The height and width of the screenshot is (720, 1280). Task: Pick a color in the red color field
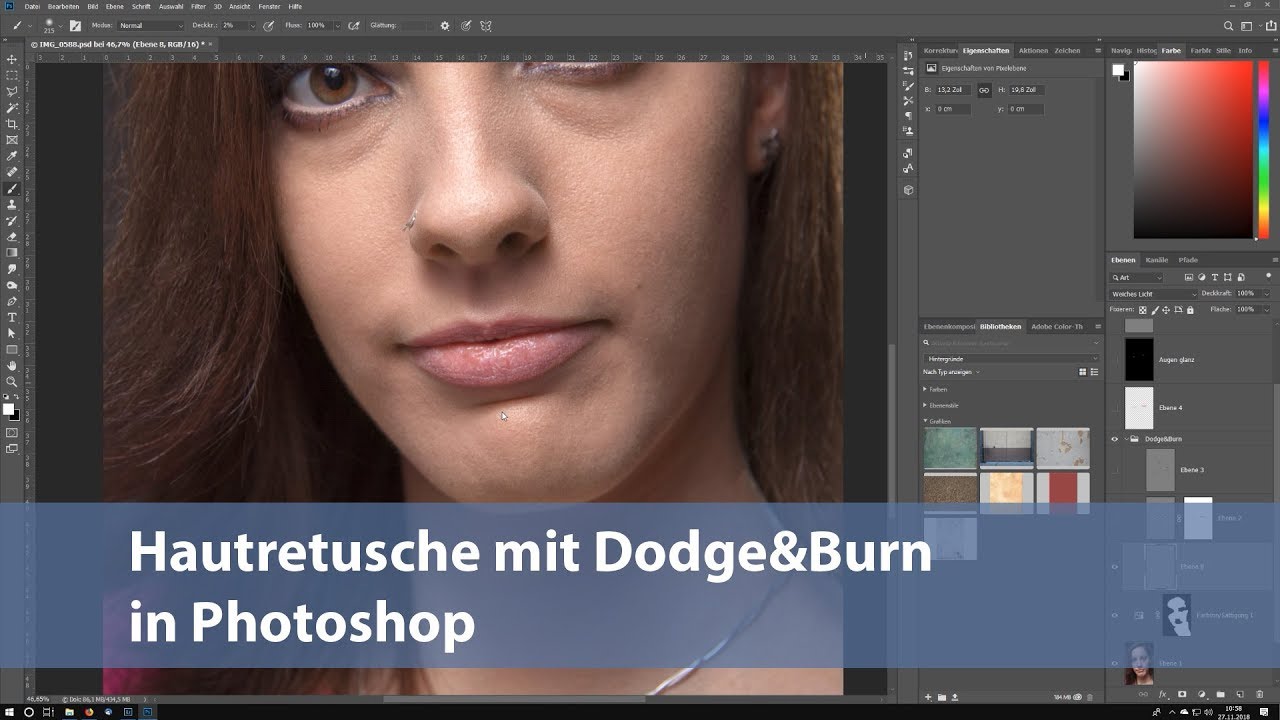[1193, 150]
